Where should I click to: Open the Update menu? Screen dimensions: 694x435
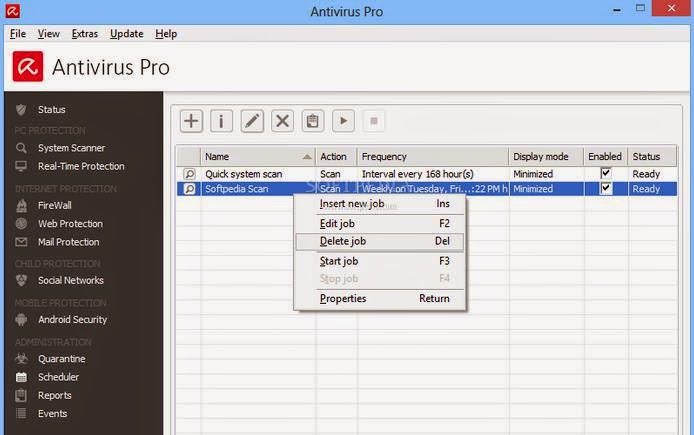point(127,34)
